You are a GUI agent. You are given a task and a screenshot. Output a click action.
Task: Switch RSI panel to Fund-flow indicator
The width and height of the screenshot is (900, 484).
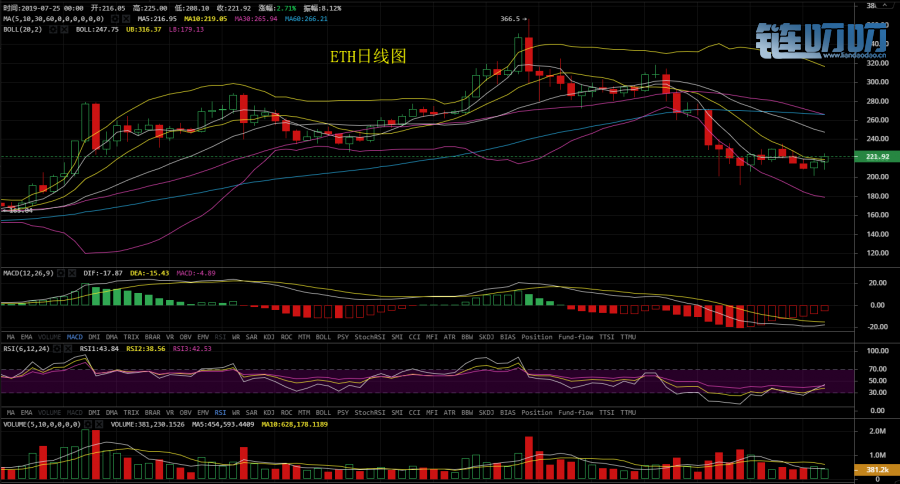point(576,413)
